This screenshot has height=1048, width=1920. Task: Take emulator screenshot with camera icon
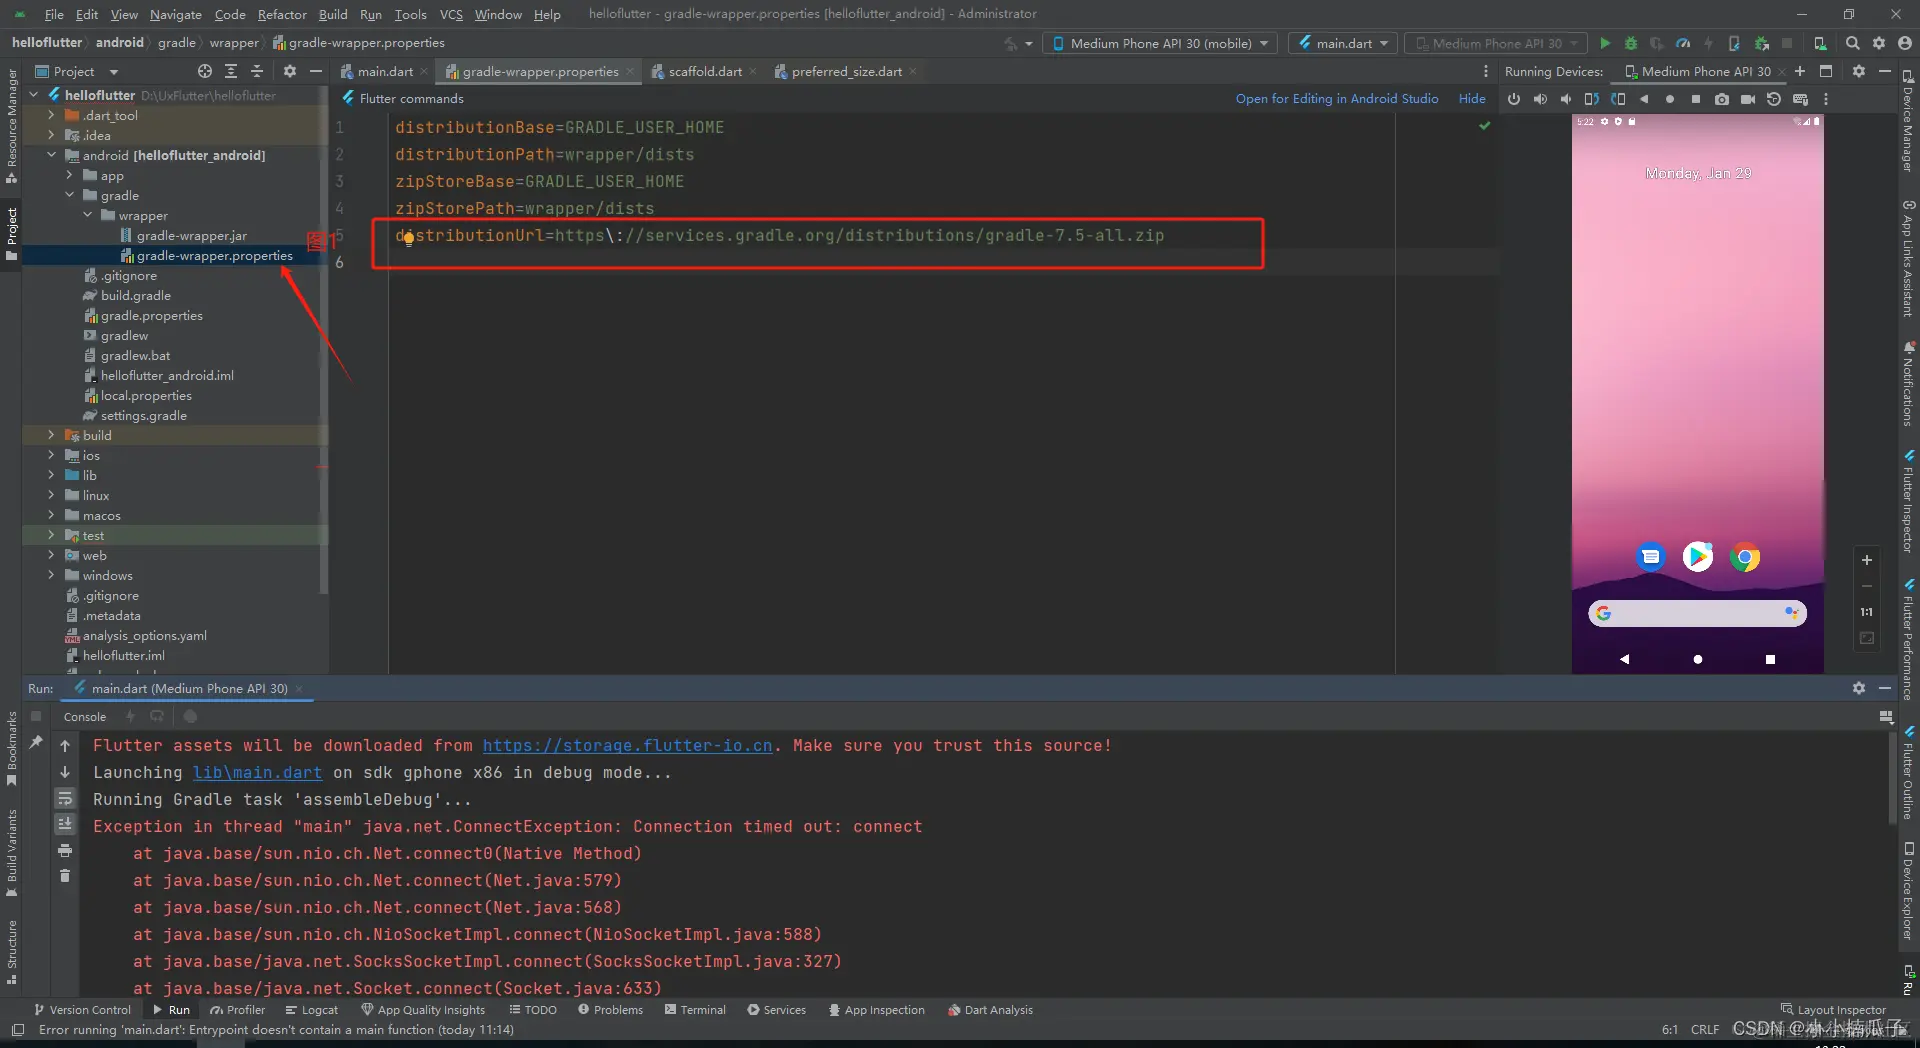(x=1722, y=98)
